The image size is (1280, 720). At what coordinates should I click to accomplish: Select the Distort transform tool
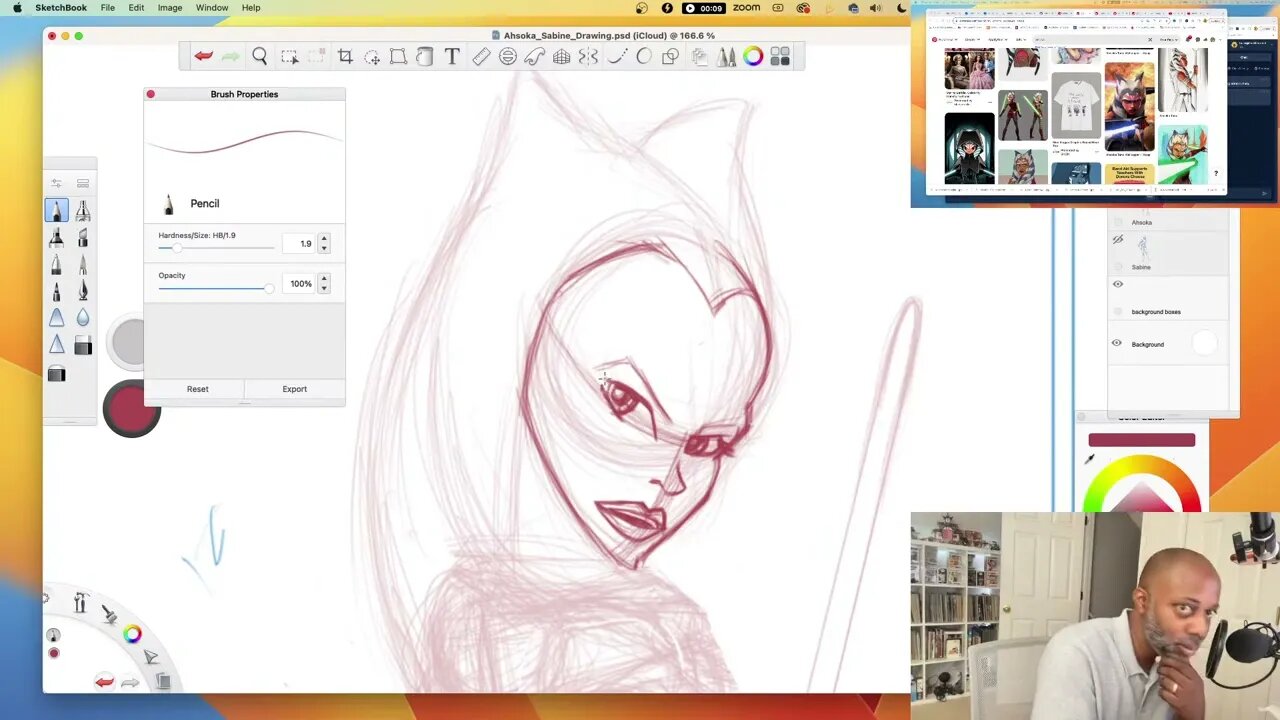(398, 57)
